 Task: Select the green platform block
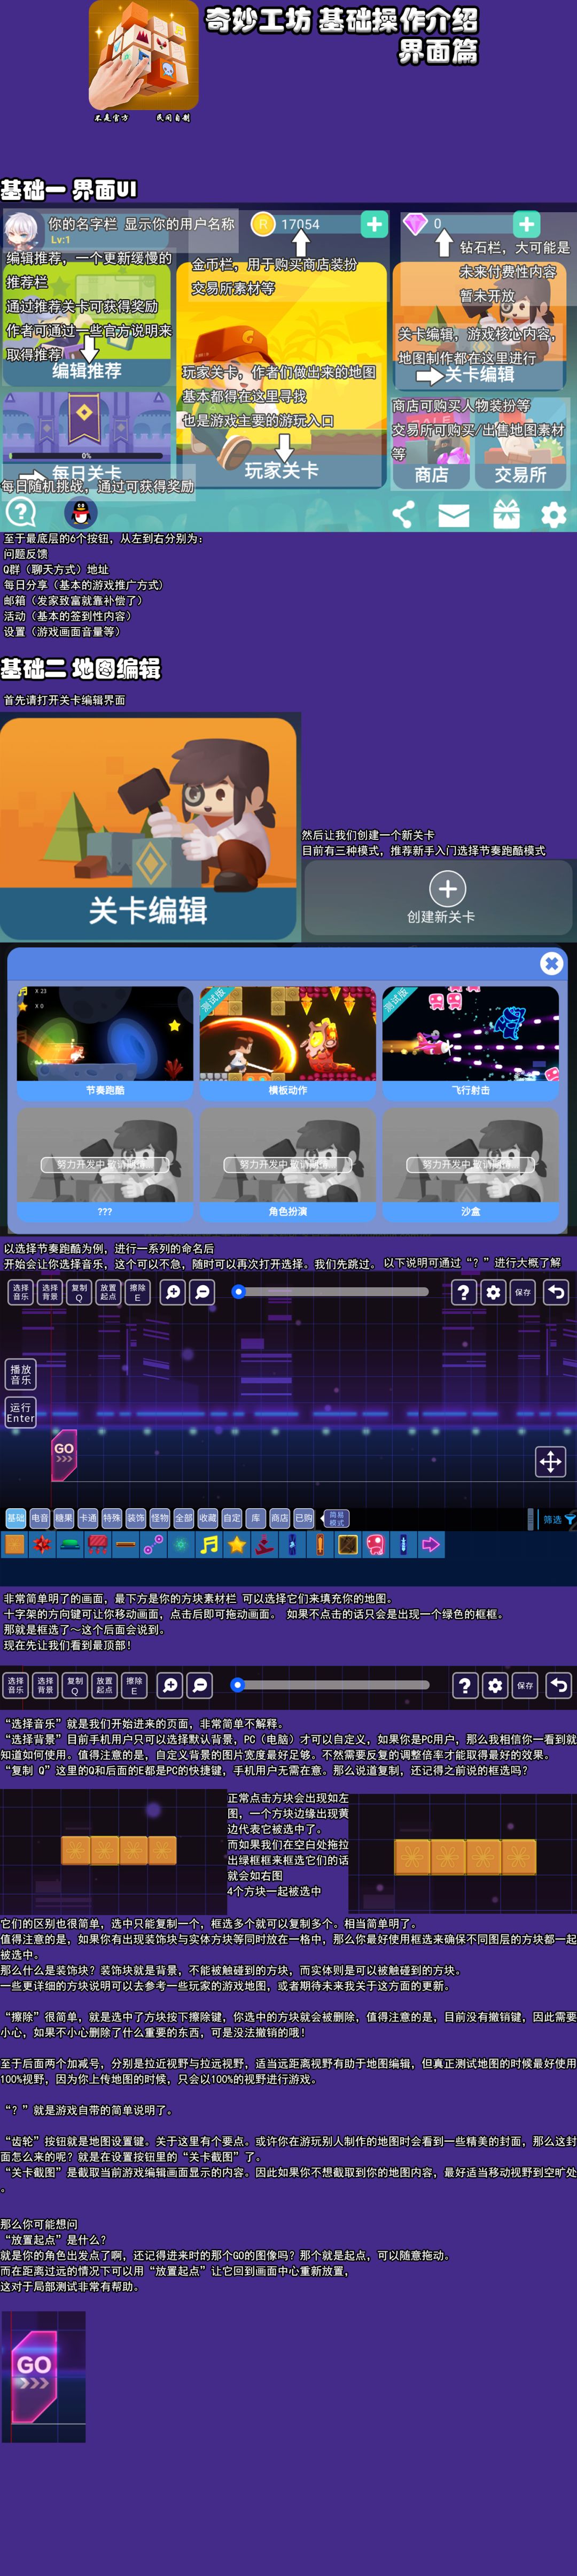[70, 1544]
